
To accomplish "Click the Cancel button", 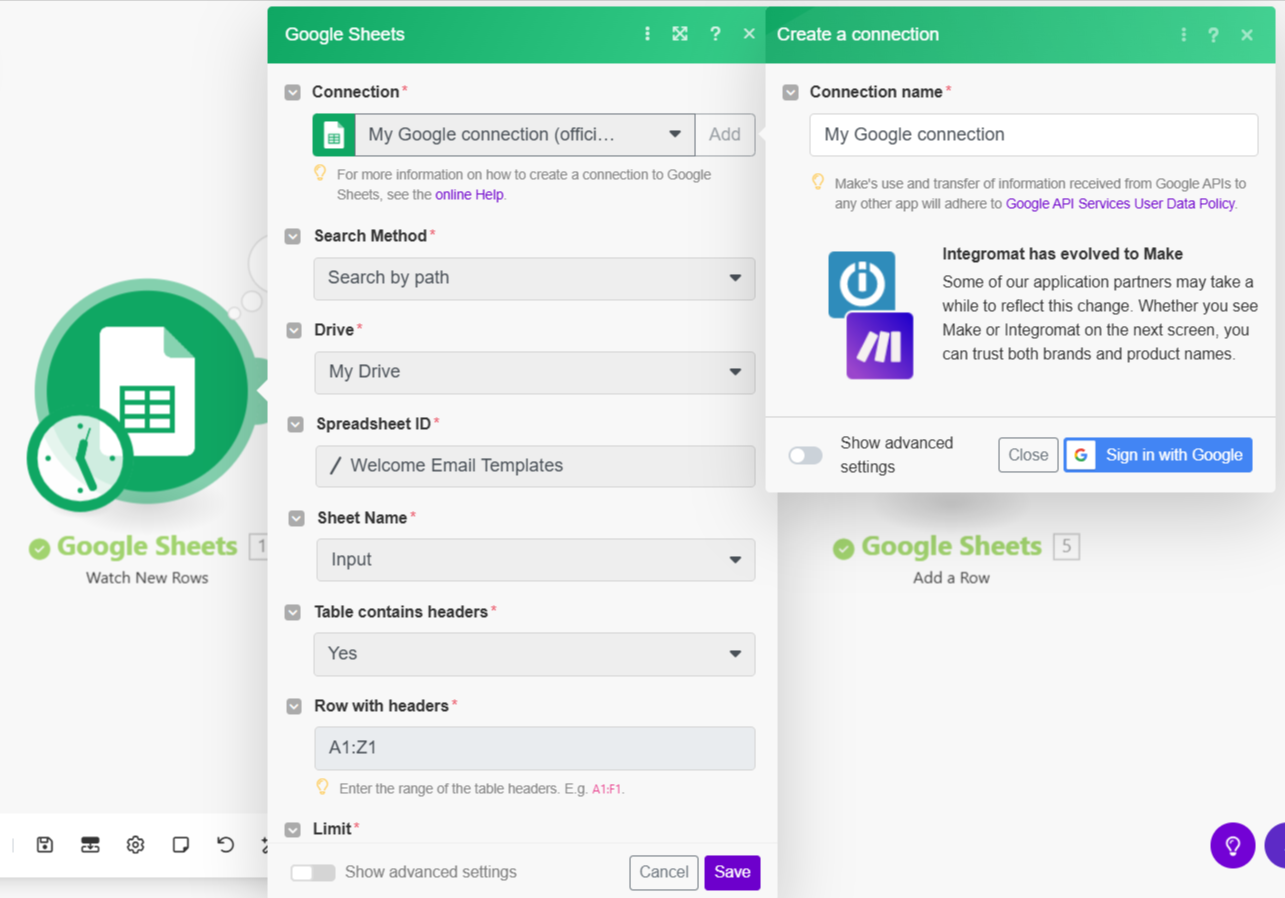I will [664, 873].
